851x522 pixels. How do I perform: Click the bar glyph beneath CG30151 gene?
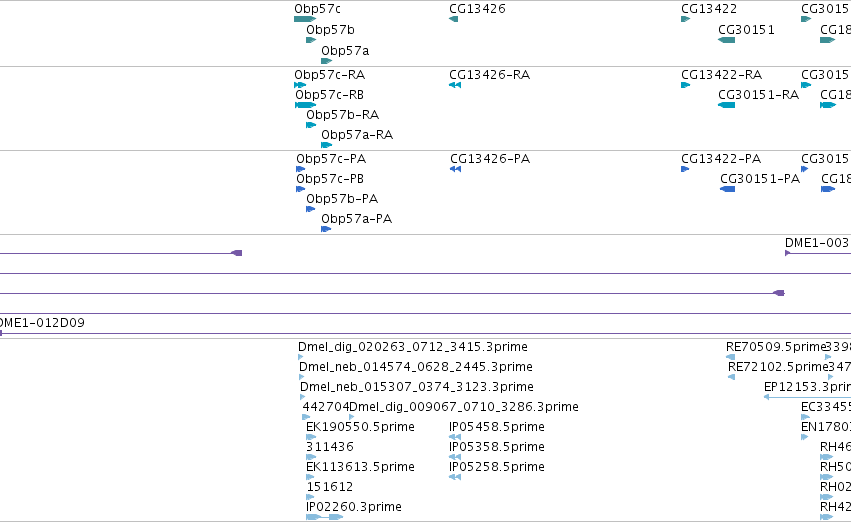[727, 40]
